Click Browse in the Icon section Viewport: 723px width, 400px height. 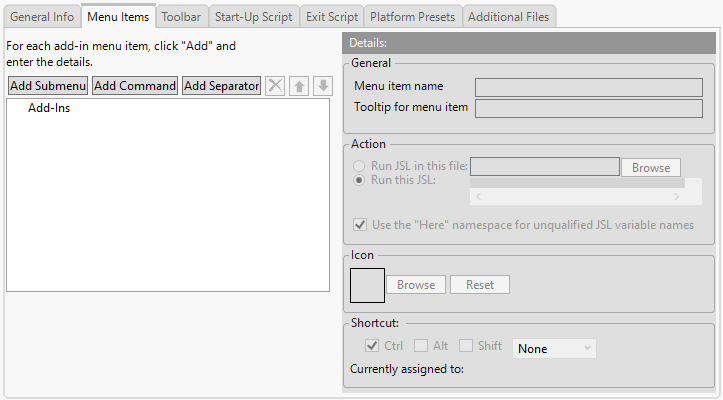coord(416,285)
